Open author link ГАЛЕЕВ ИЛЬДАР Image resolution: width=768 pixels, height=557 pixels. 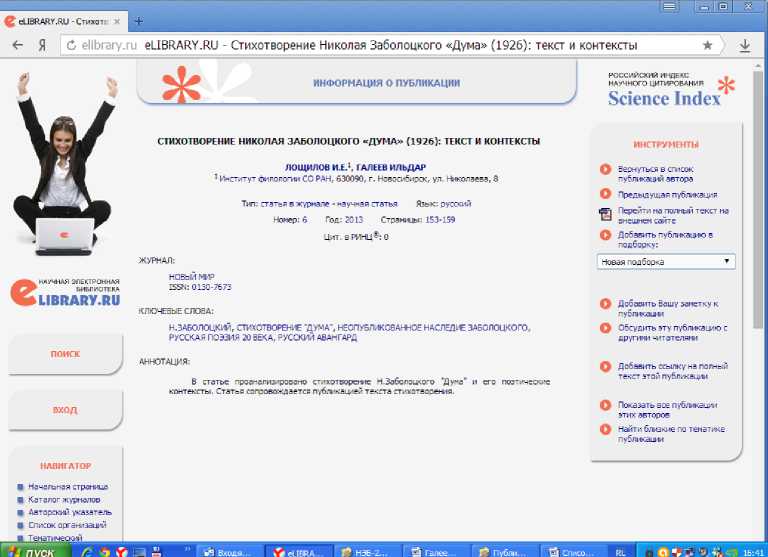coord(391,168)
